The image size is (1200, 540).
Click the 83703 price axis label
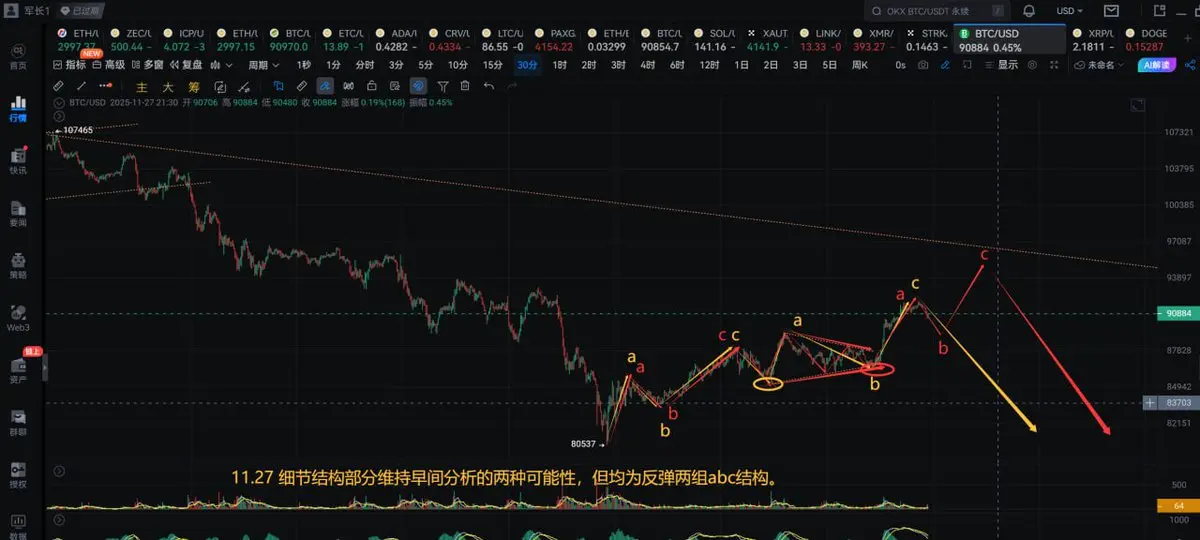click(1179, 403)
